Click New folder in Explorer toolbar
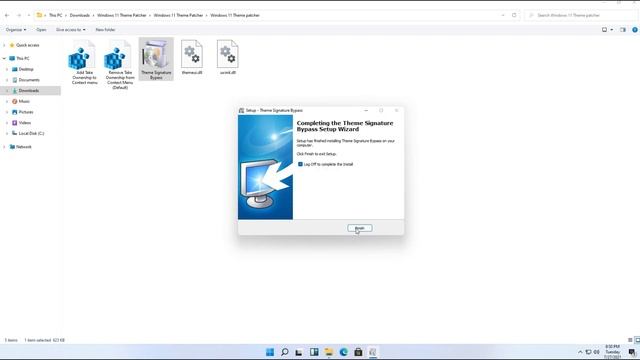 [x=105, y=30]
